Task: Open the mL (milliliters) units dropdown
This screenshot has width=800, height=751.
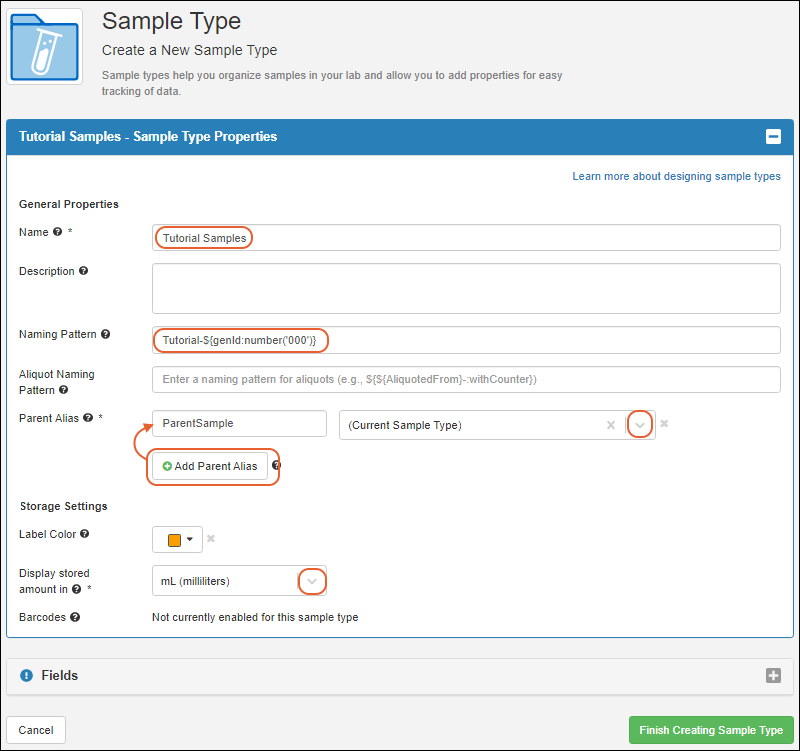Action: tap(312, 581)
